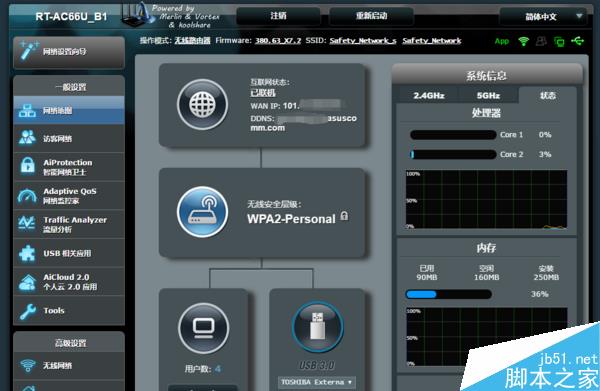Click the Network Map sidebar icon
Image resolution: width=600 pixels, height=391 pixels.
[x=27, y=111]
